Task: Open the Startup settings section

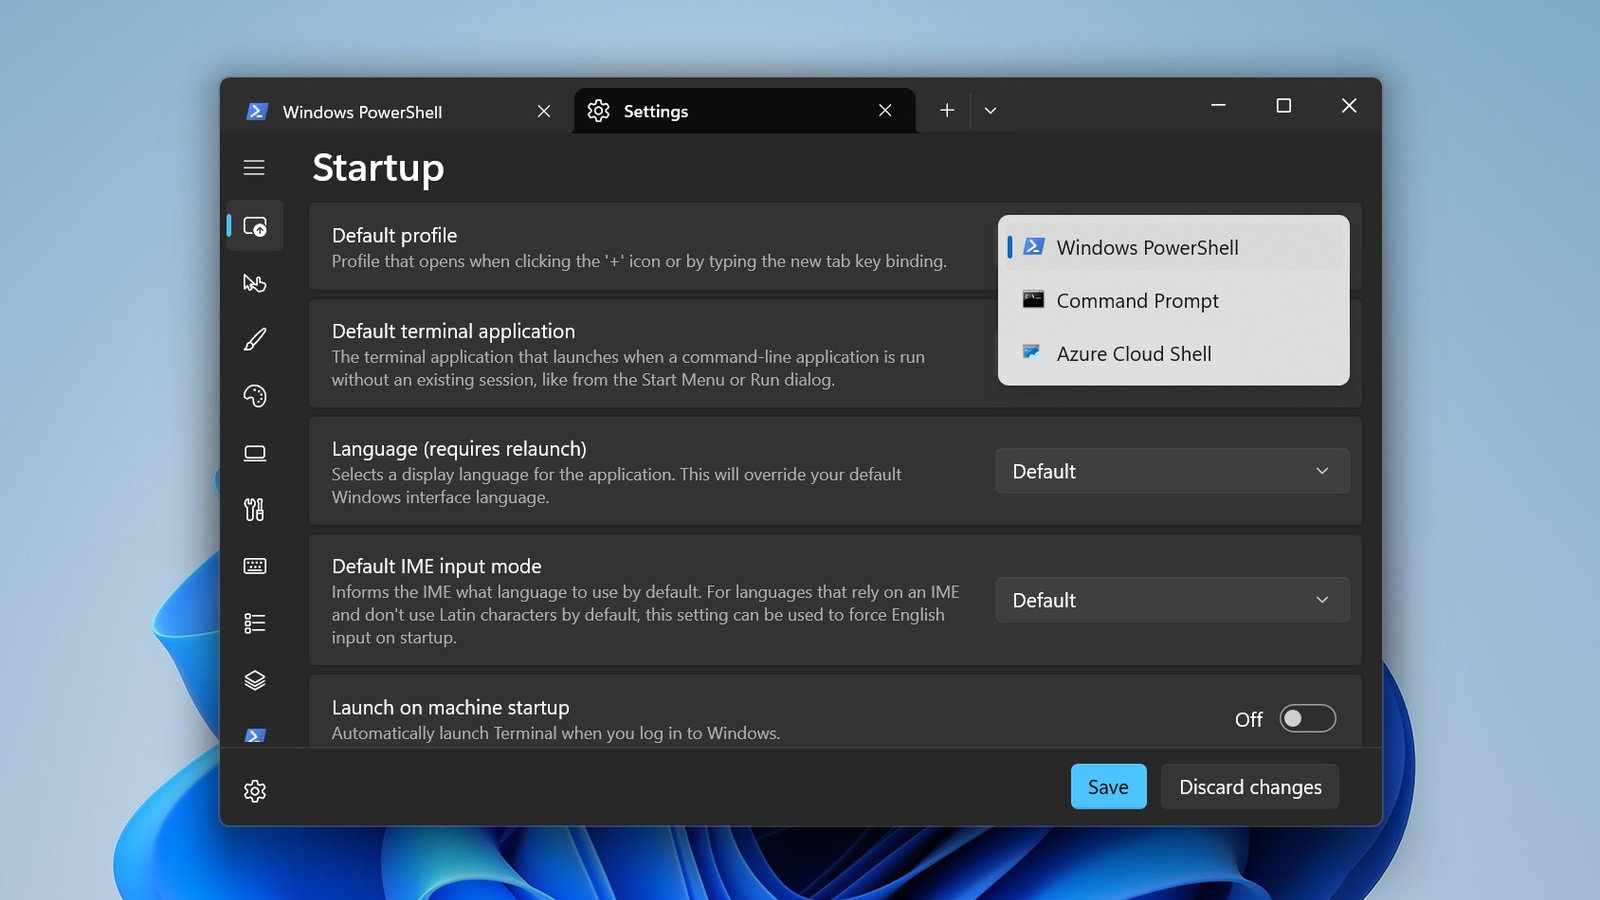Action: [255, 225]
